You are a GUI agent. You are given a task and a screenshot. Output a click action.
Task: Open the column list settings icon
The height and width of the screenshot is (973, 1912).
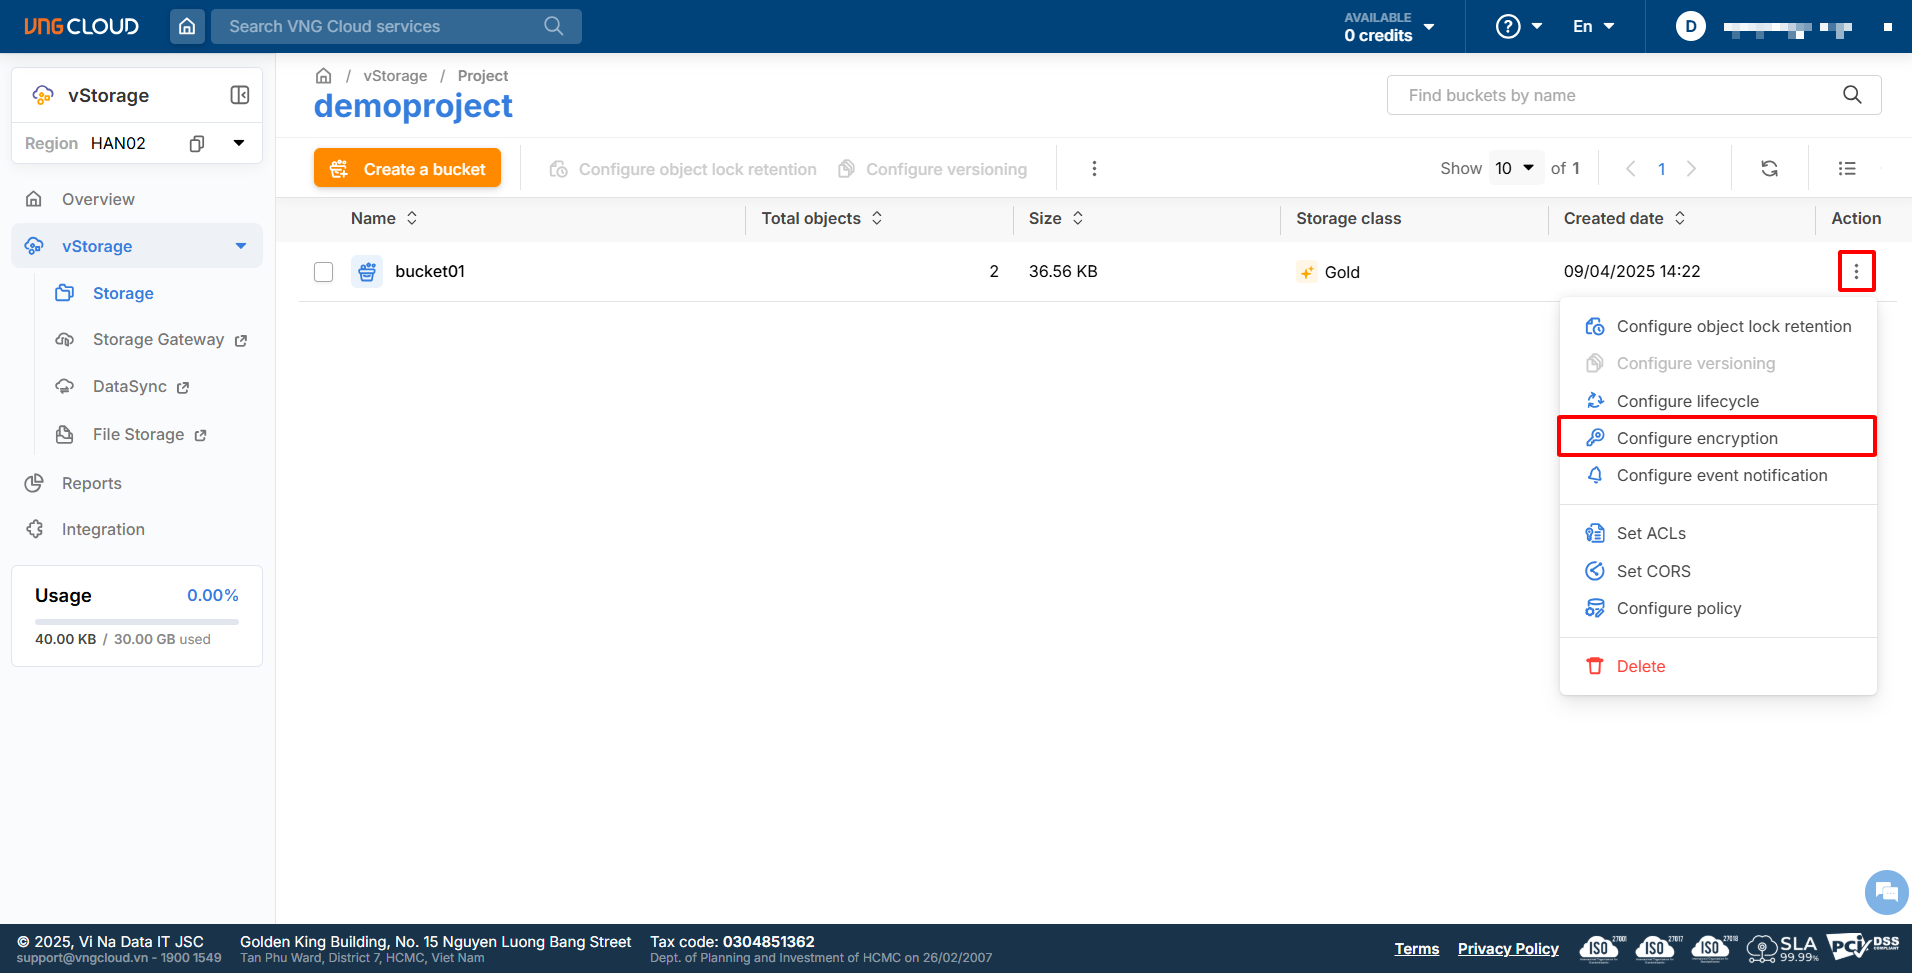1846,169
